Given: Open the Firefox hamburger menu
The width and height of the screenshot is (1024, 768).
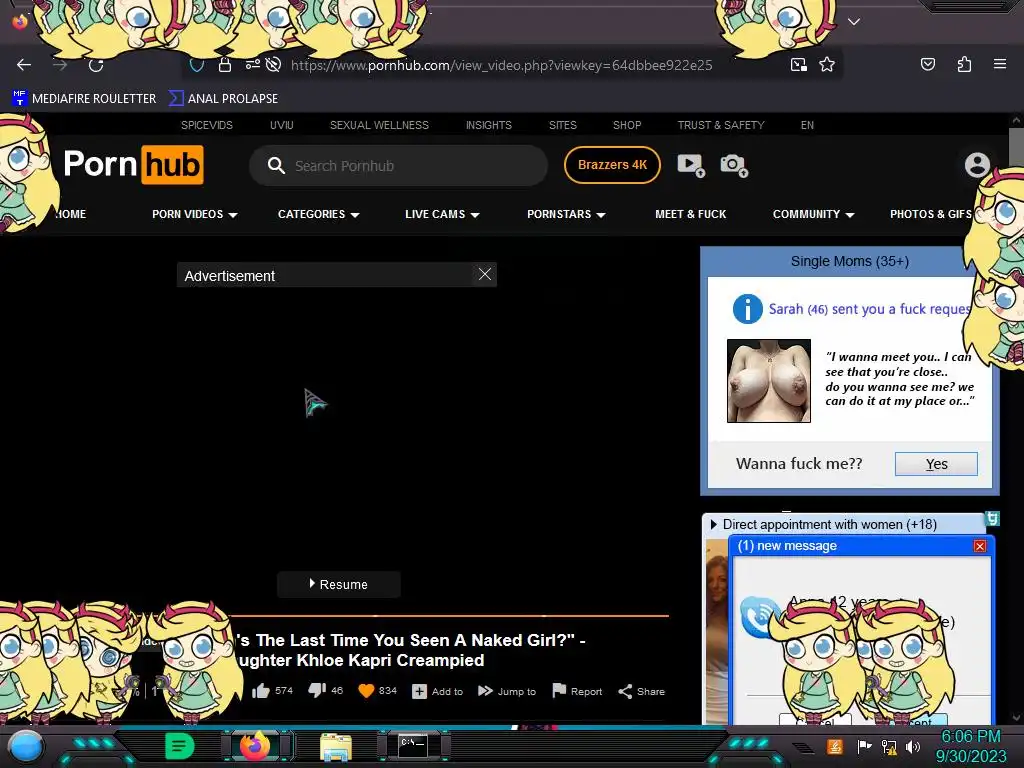Looking at the screenshot, I should tap(1000, 64).
